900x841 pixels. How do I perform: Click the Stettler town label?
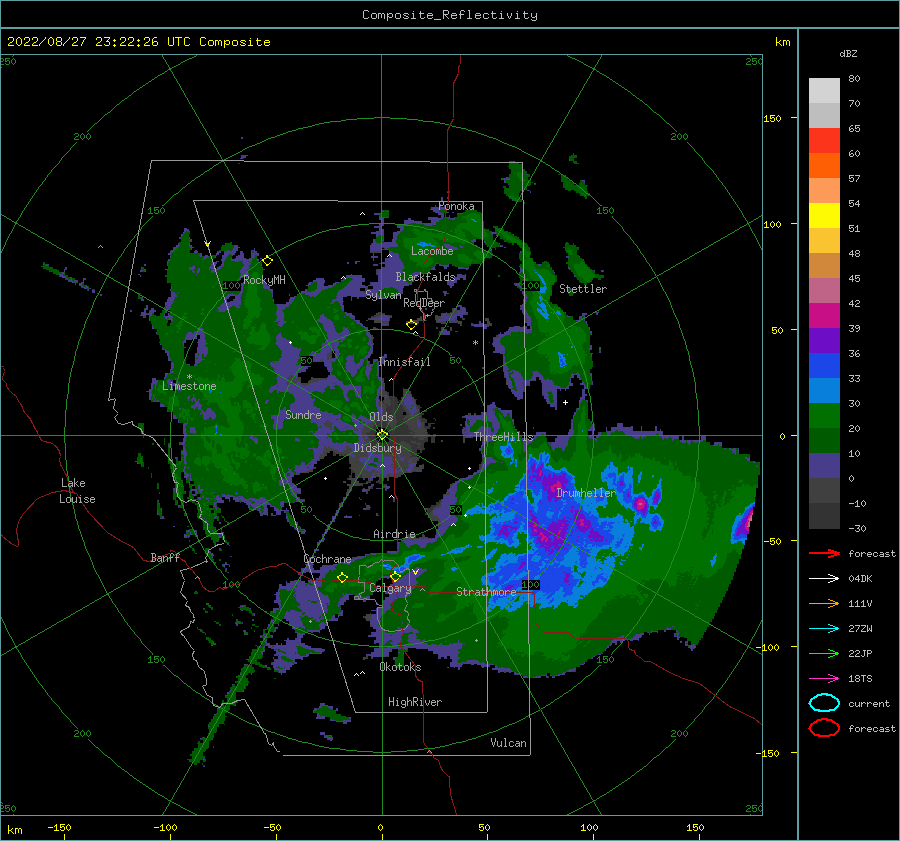pyautogui.click(x=583, y=289)
